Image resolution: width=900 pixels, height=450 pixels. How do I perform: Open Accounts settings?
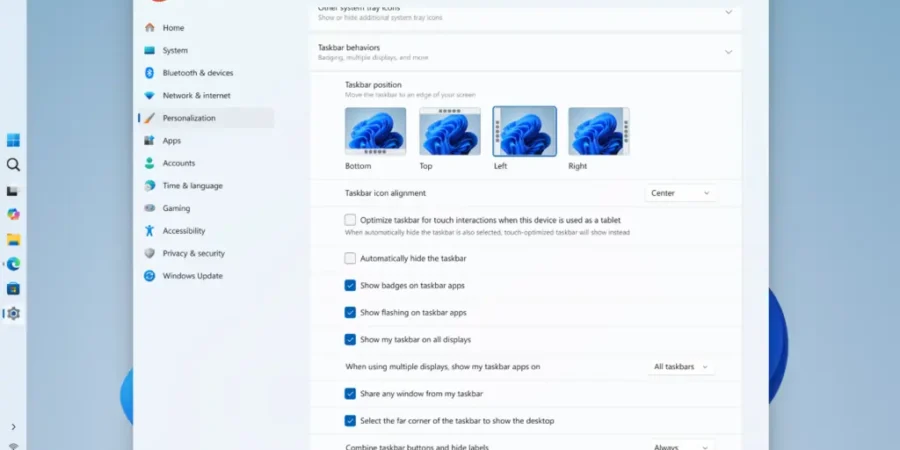point(205,163)
